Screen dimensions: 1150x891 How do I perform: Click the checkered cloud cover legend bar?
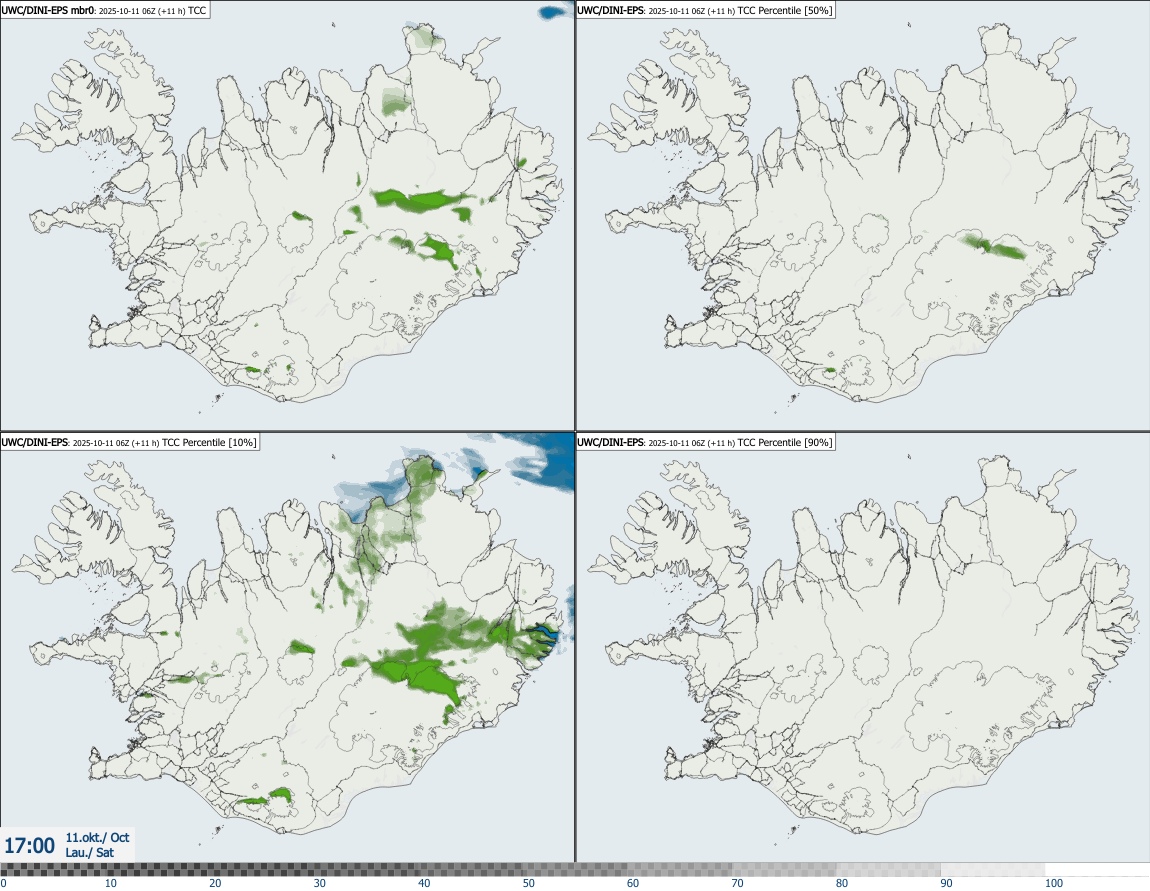[575, 870]
